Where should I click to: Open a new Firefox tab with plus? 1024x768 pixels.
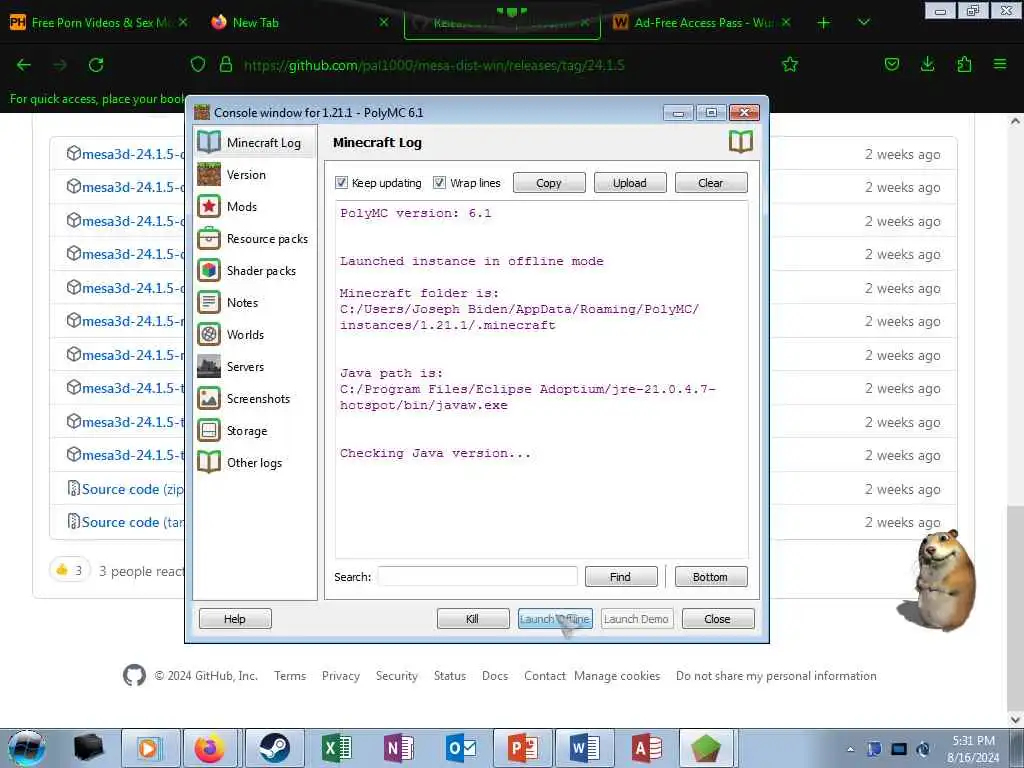click(x=824, y=23)
